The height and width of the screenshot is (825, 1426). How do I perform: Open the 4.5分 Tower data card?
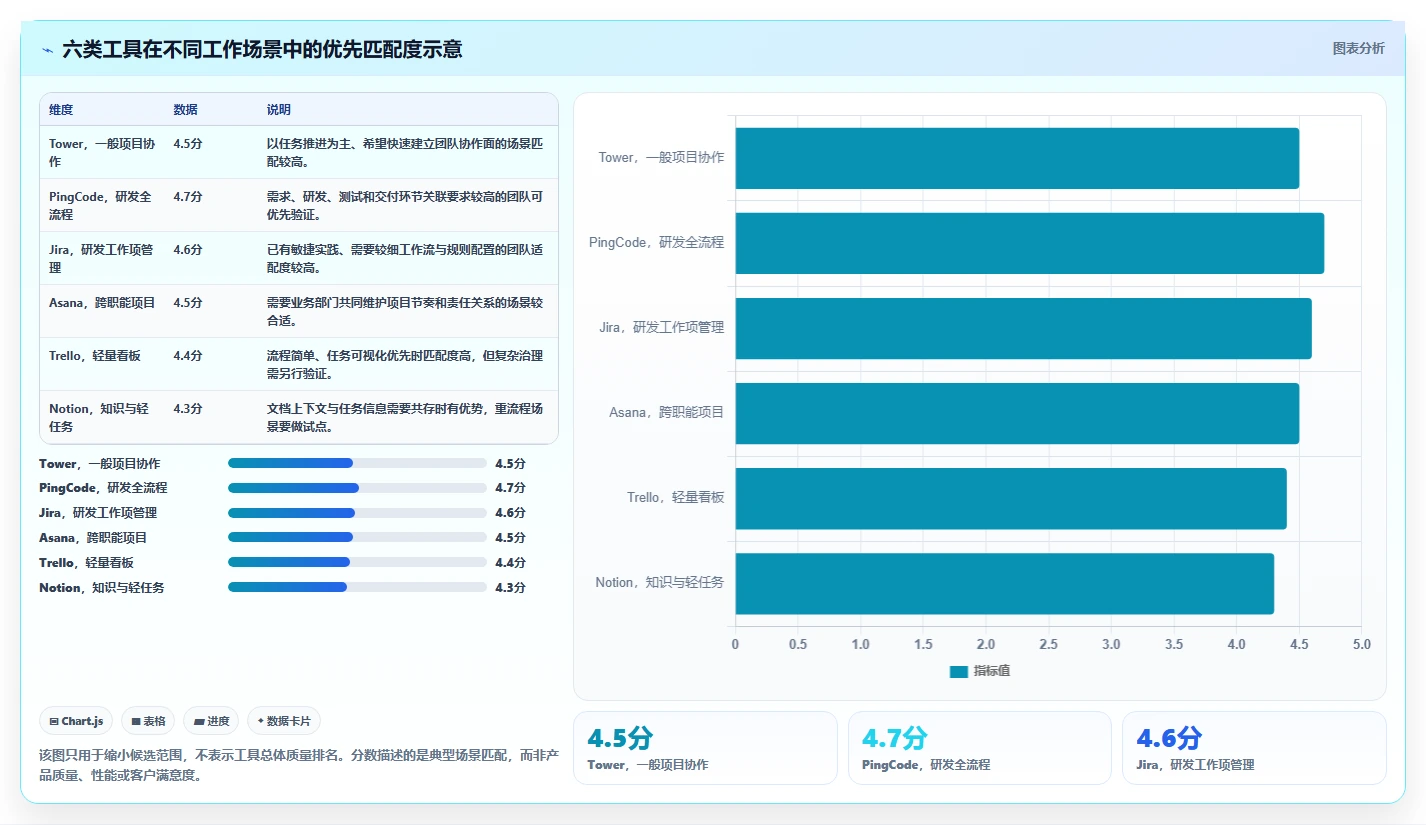pyautogui.click(x=705, y=748)
